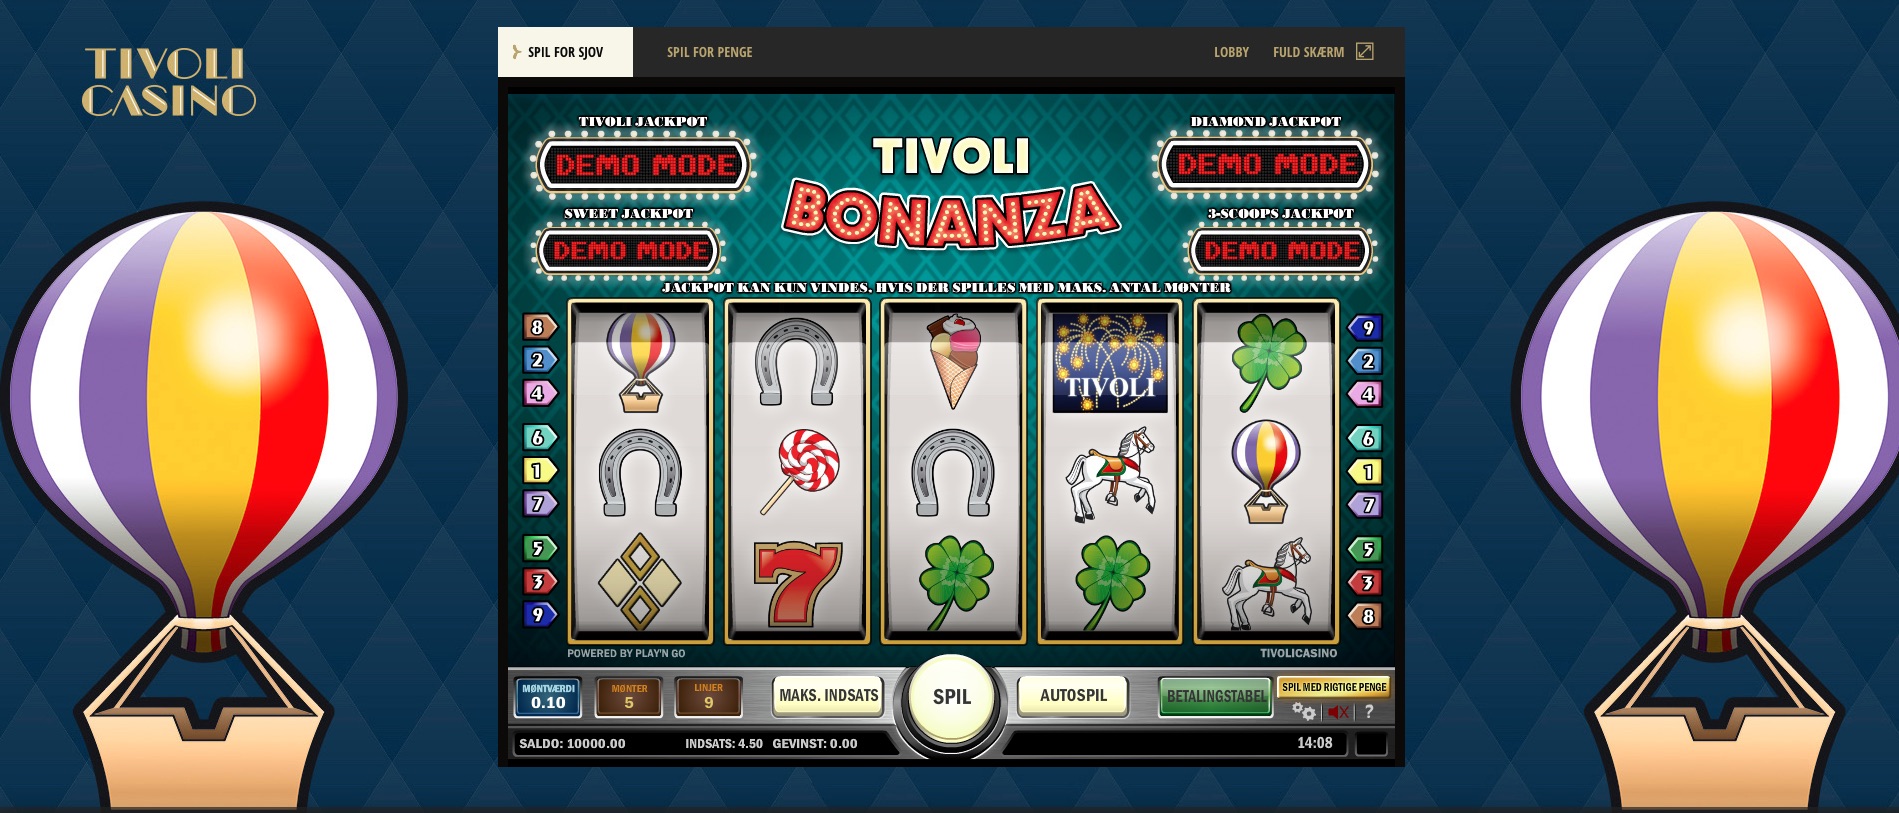Image resolution: width=1899 pixels, height=813 pixels.
Task: Open the game settings gears icon
Action: click(1303, 711)
